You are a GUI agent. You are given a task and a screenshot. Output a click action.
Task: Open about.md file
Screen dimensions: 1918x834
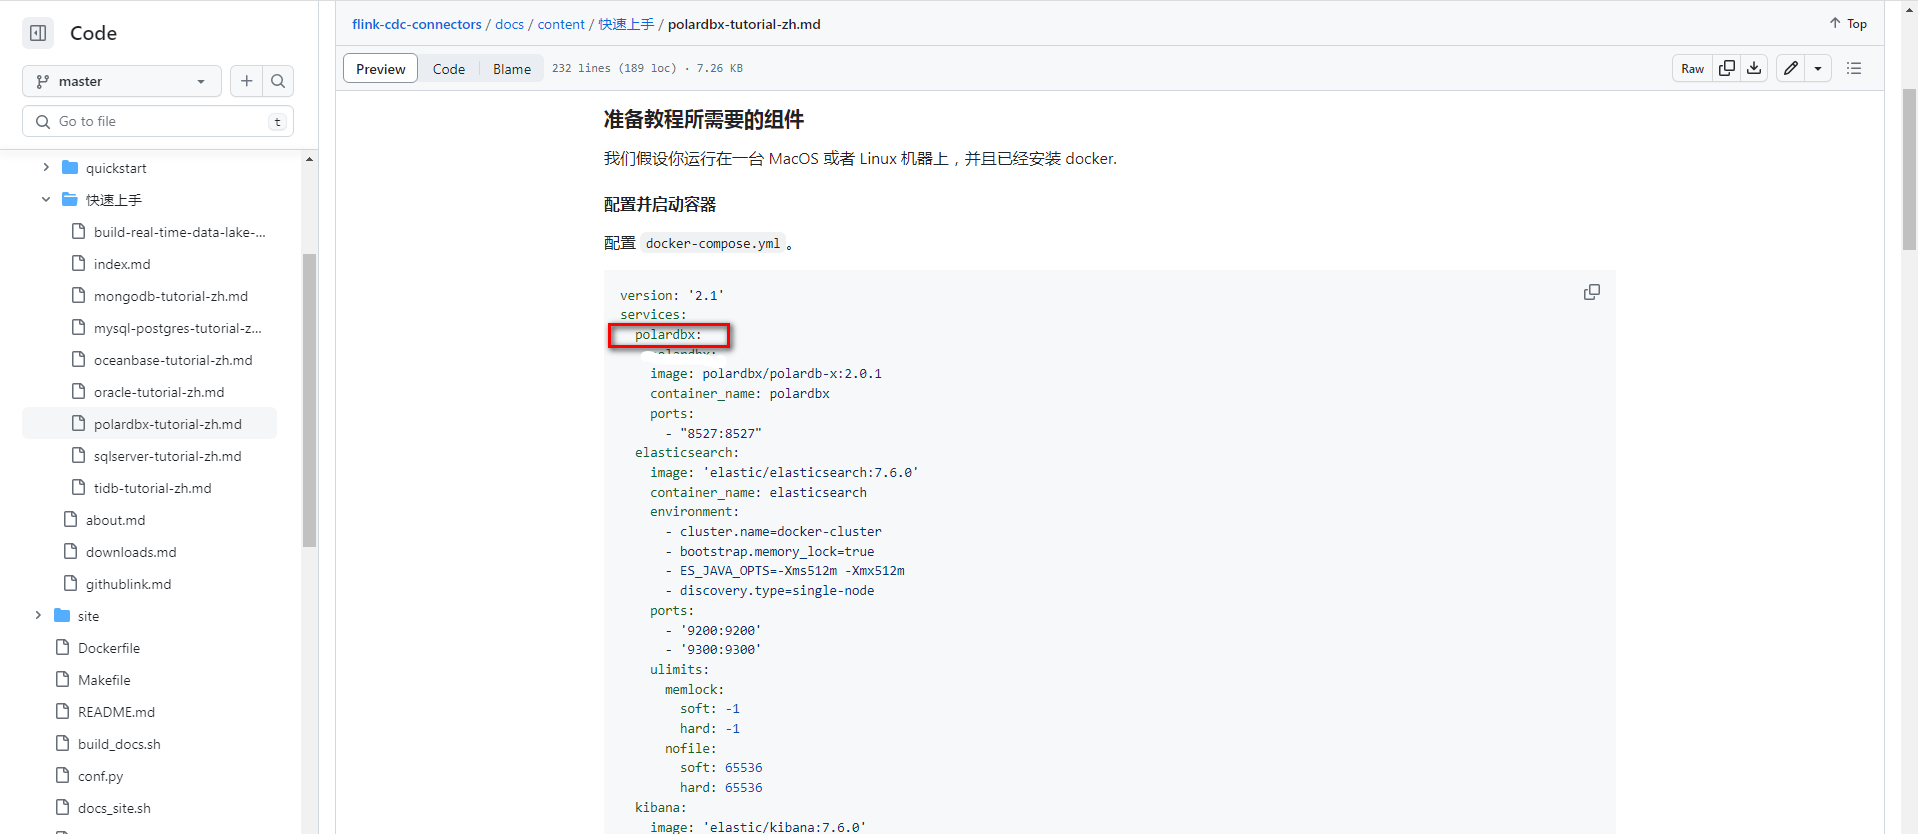[115, 520]
